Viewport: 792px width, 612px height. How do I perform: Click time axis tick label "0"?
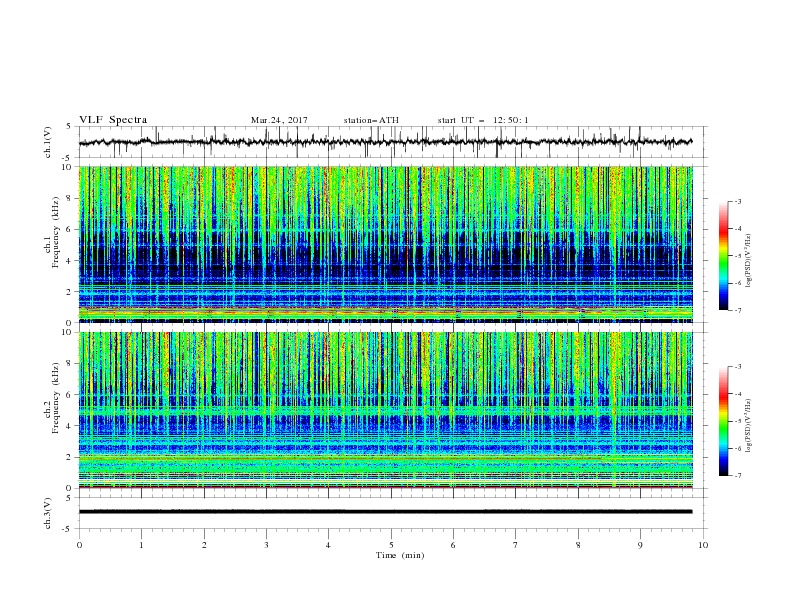tap(79, 545)
